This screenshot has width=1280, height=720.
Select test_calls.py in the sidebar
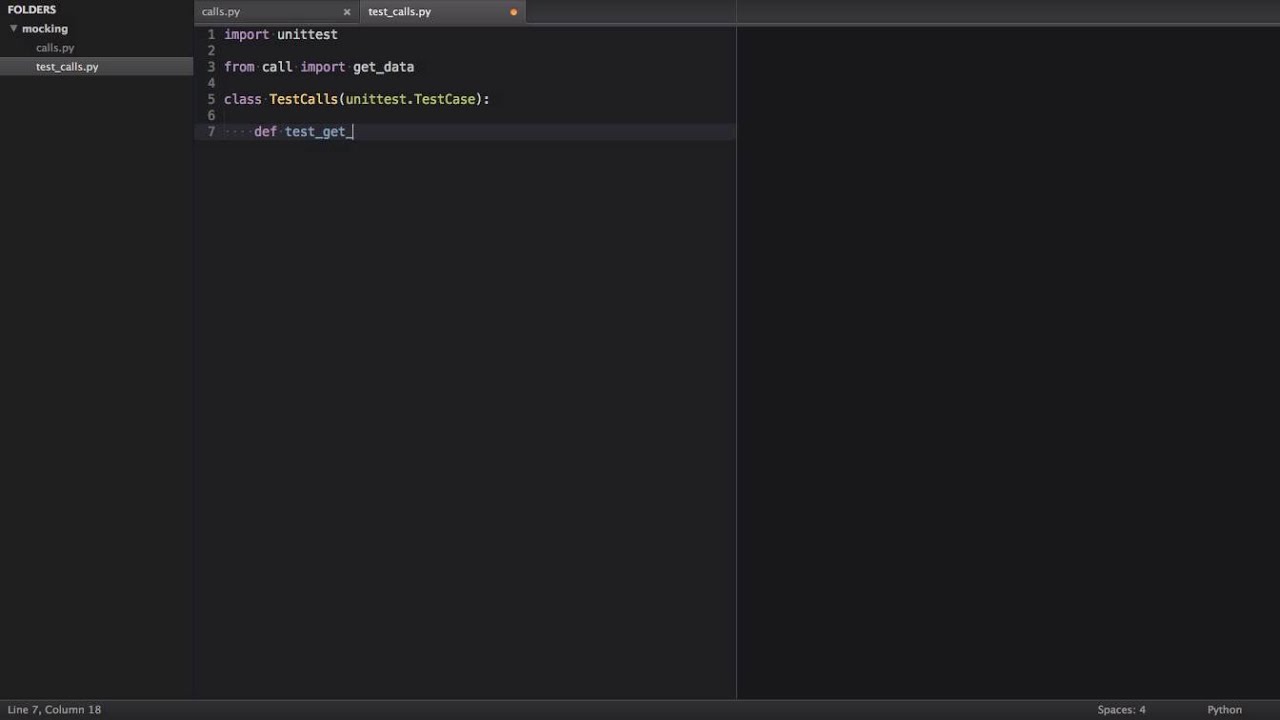67,67
